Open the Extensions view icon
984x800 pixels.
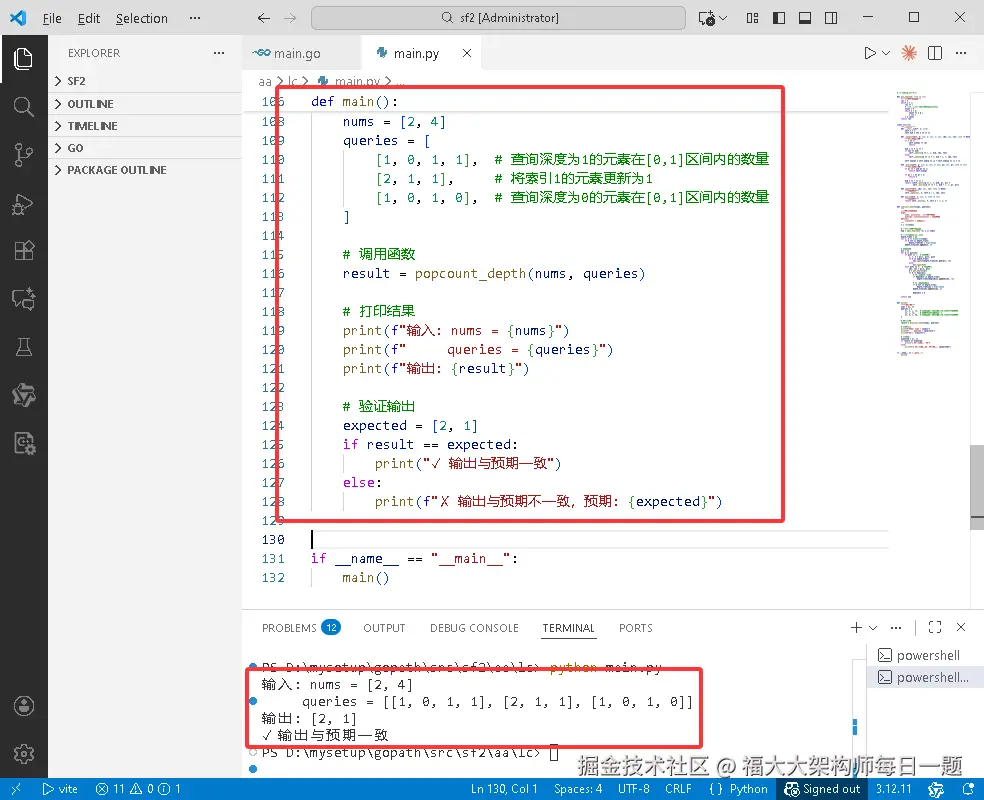pyautogui.click(x=23, y=251)
